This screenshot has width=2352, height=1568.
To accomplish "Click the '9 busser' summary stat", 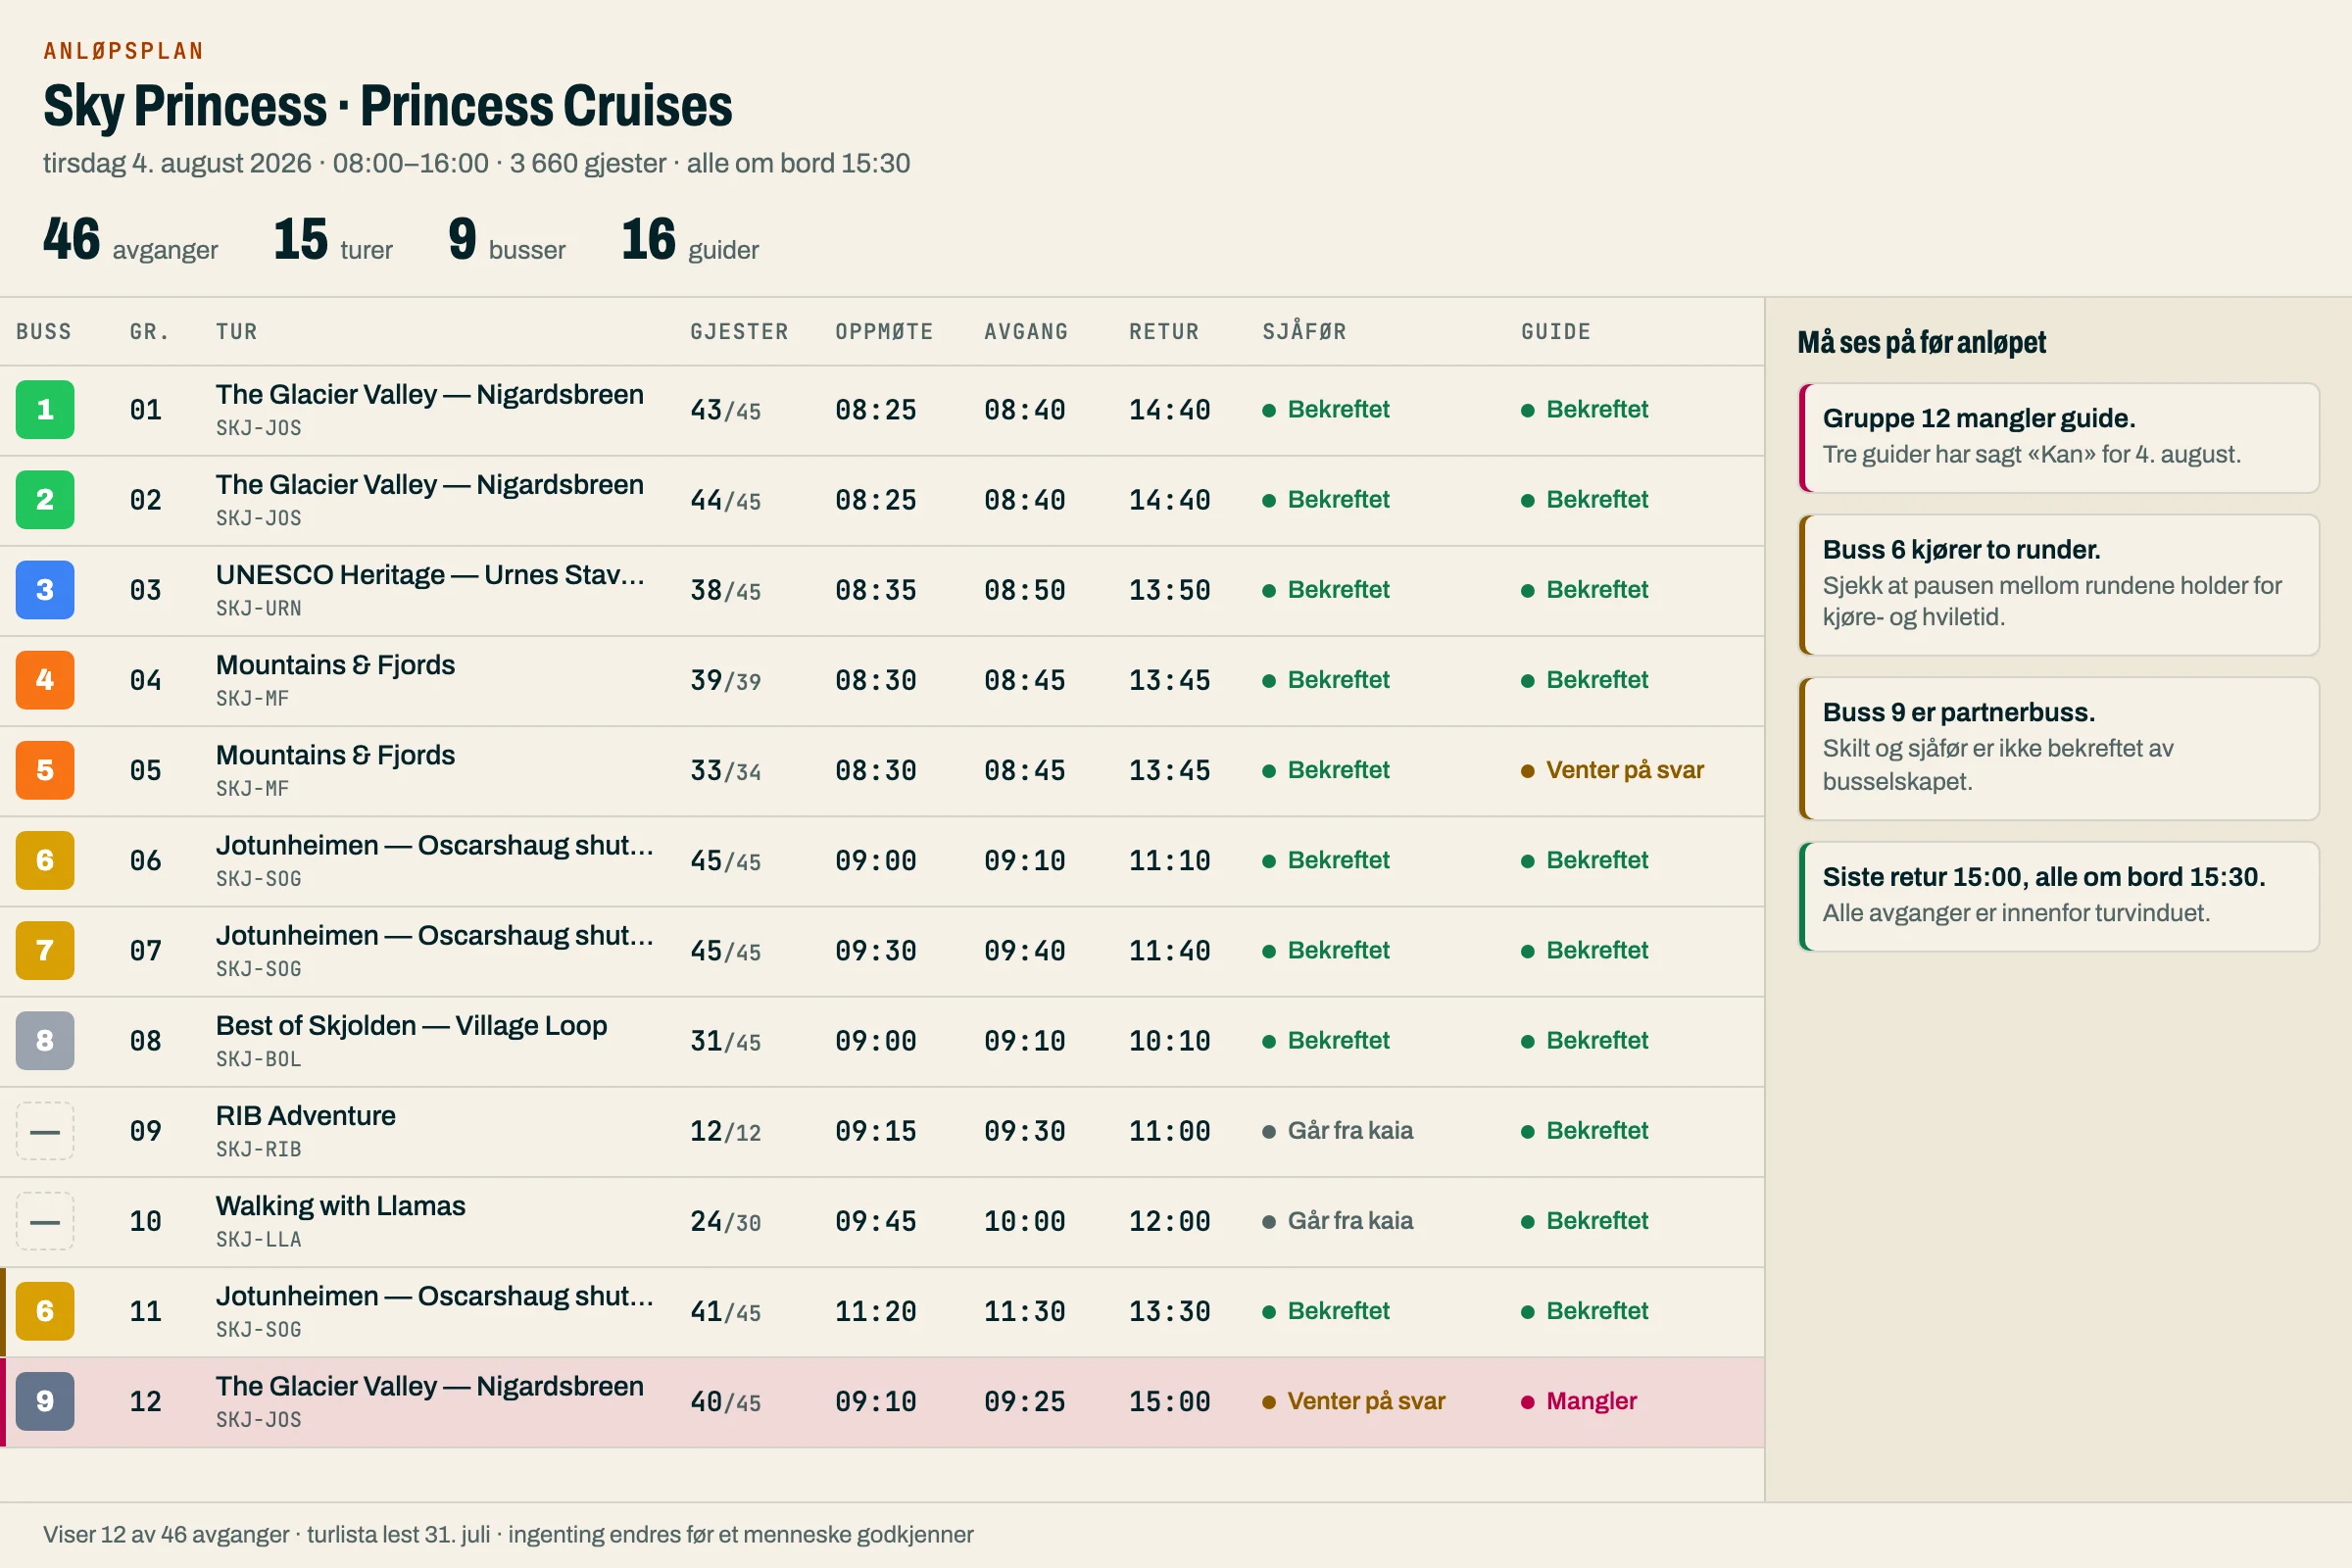I will [x=507, y=240].
